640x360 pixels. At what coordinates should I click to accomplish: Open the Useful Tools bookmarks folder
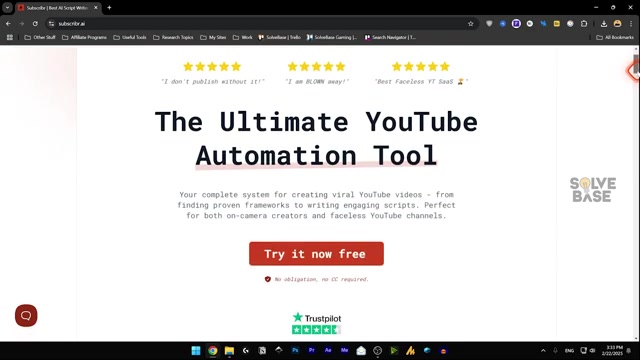pos(130,37)
